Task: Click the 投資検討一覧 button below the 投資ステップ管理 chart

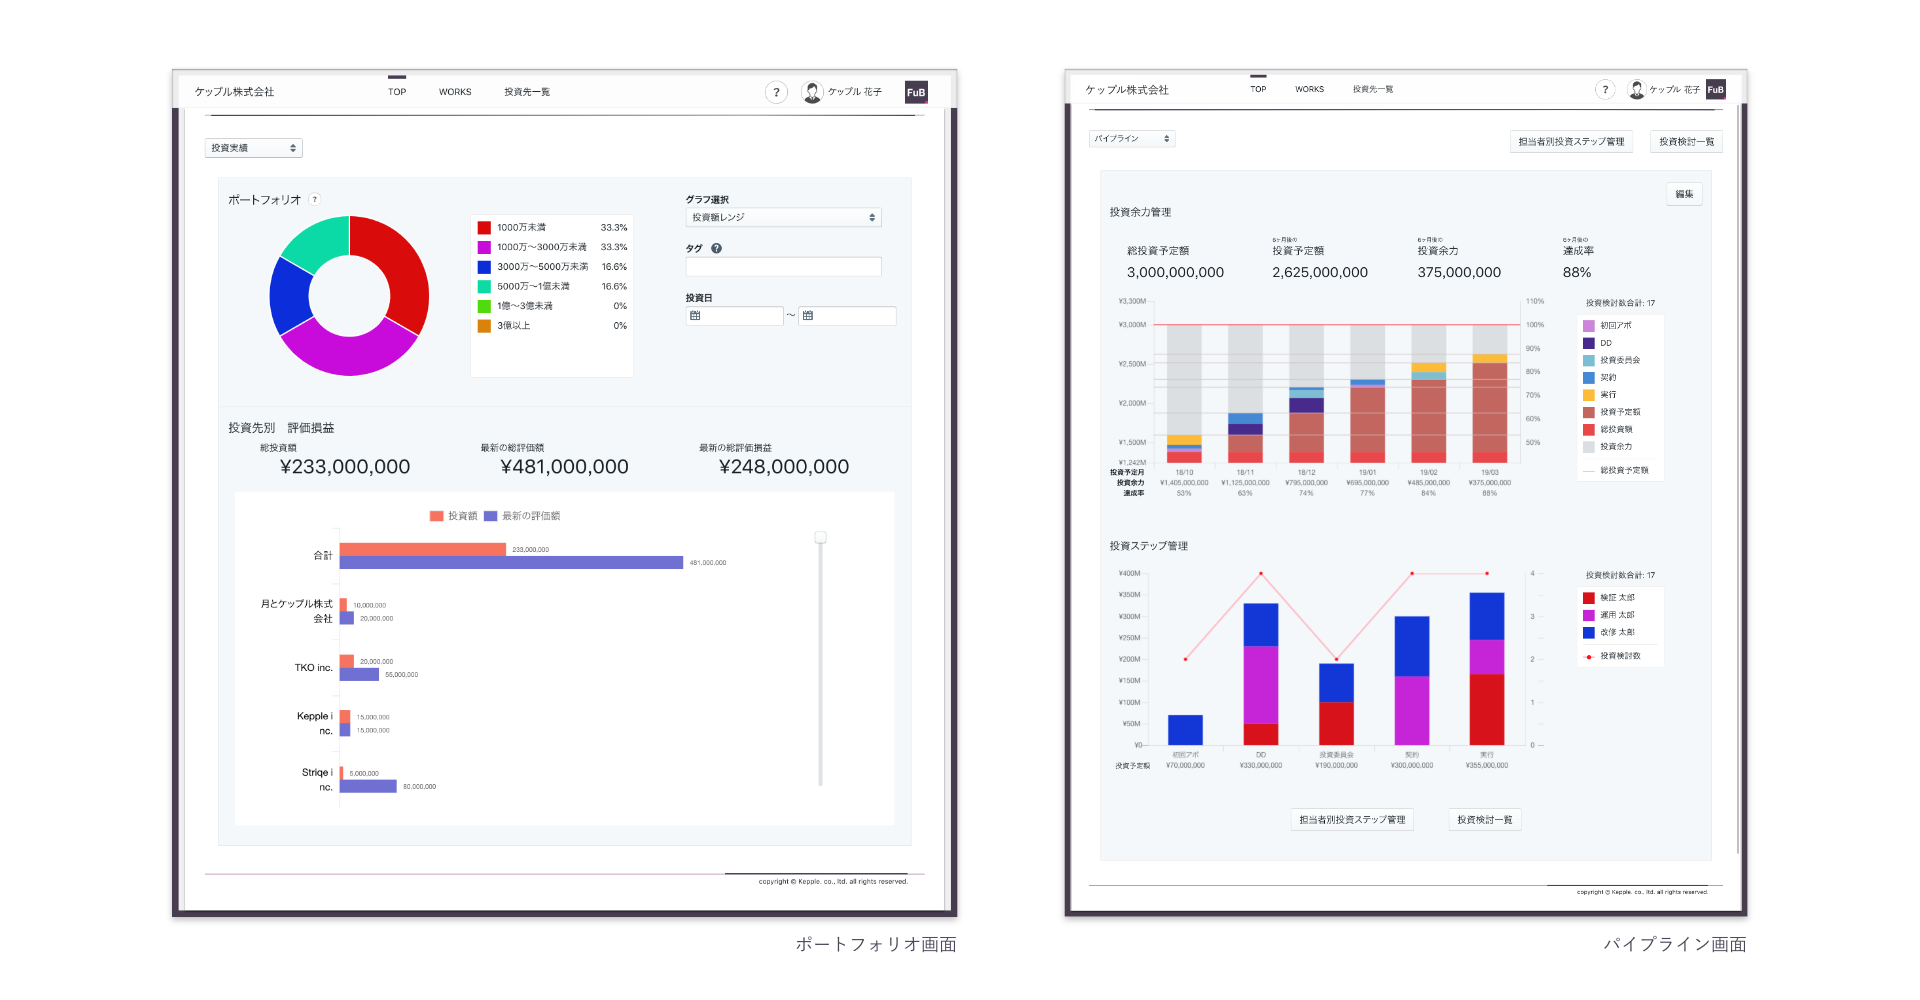Action: click(1484, 820)
